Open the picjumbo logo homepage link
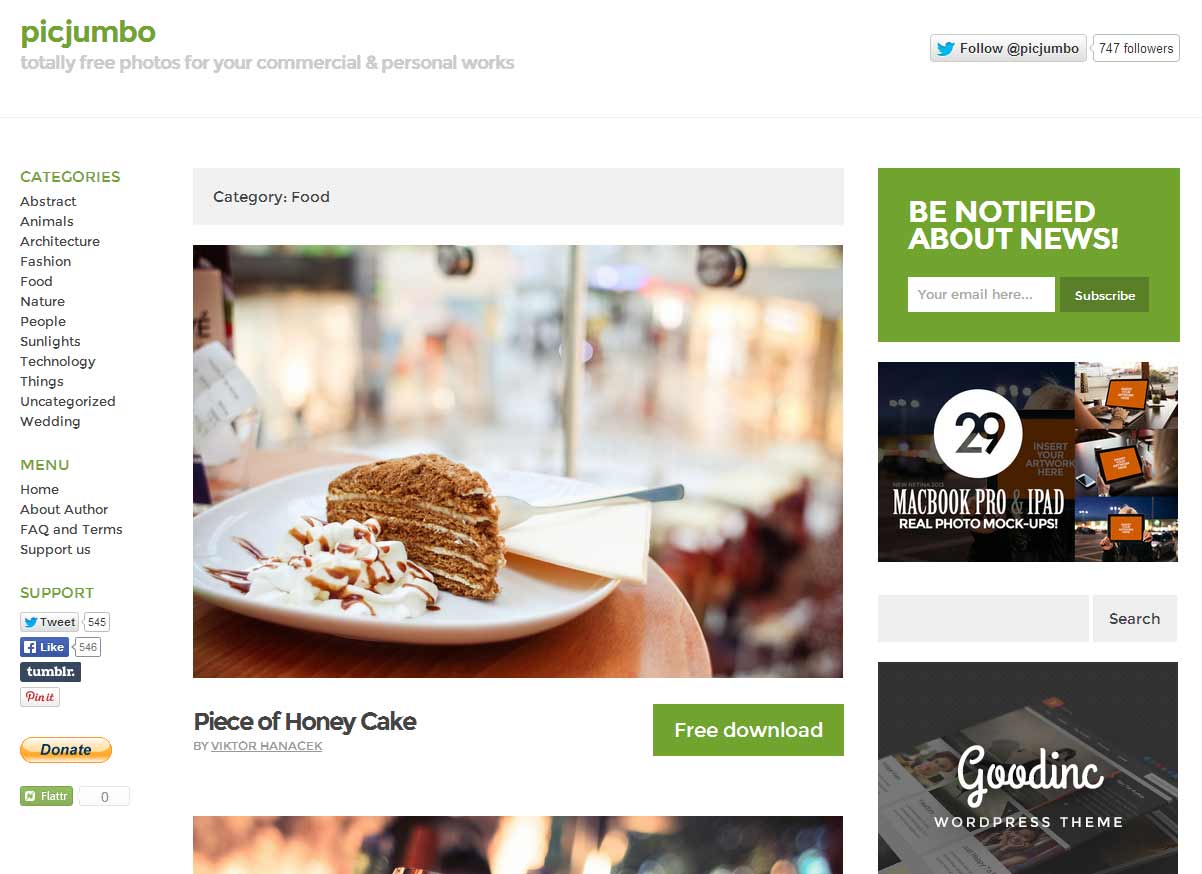Screen dimensions: 1202x874 [x=88, y=32]
